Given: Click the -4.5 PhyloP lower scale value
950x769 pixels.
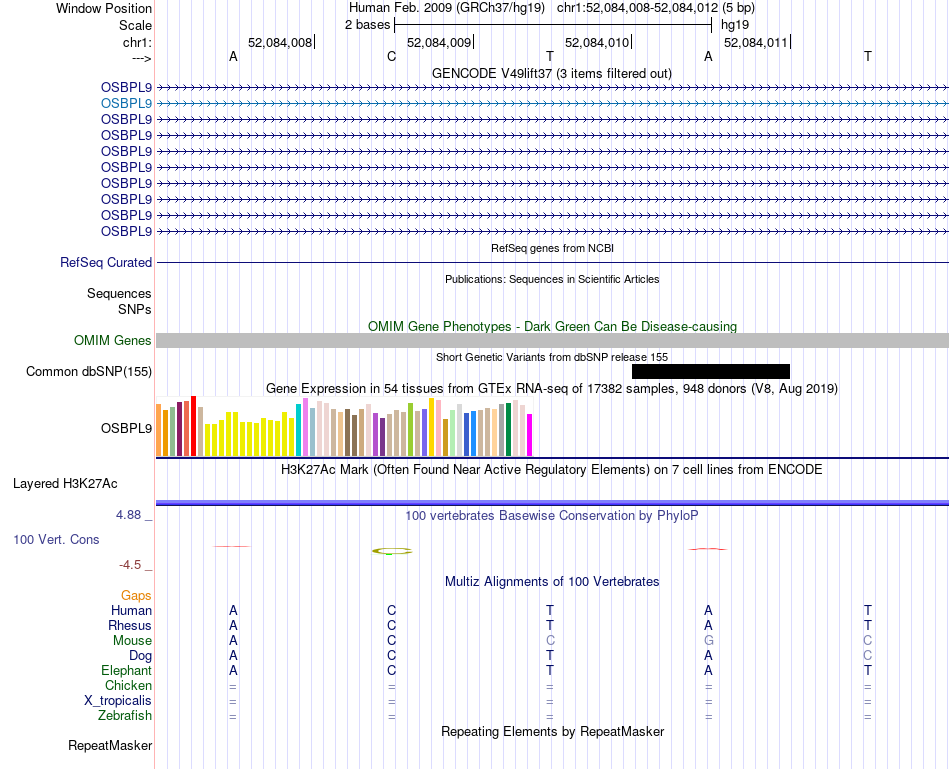Looking at the screenshot, I should click(130, 565).
